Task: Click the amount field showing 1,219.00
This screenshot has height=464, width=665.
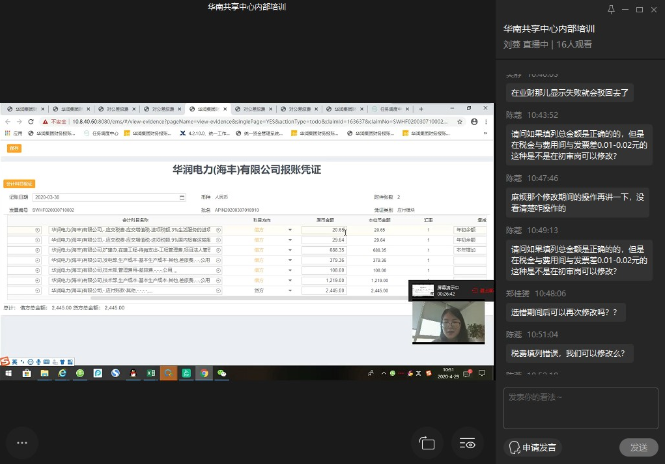Action: click(324, 280)
